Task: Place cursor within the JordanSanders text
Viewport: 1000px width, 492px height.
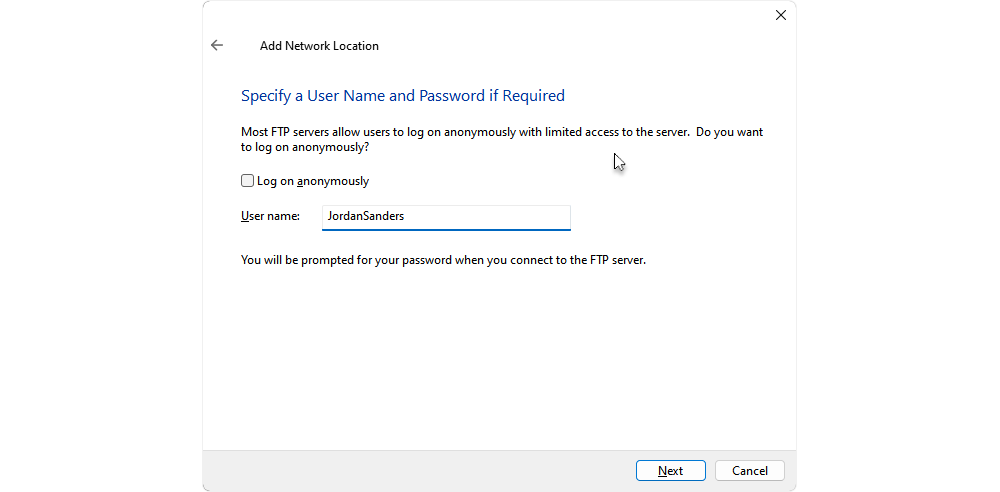Action: tap(366, 216)
